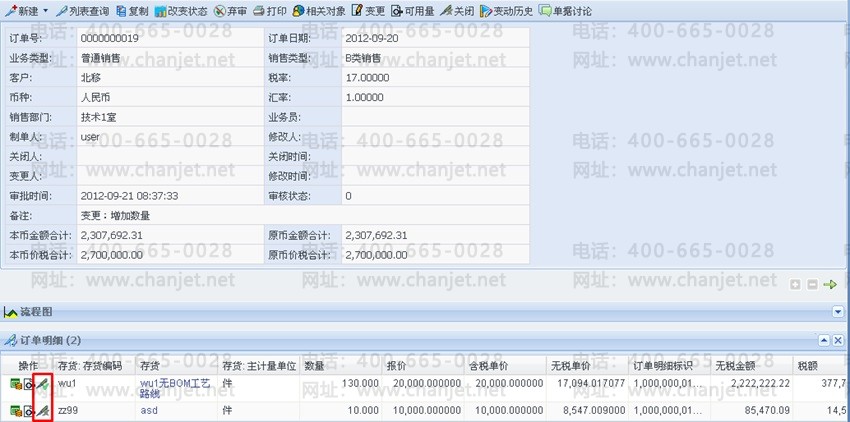Click tax-free unit price 17,094.017077

[591, 383]
